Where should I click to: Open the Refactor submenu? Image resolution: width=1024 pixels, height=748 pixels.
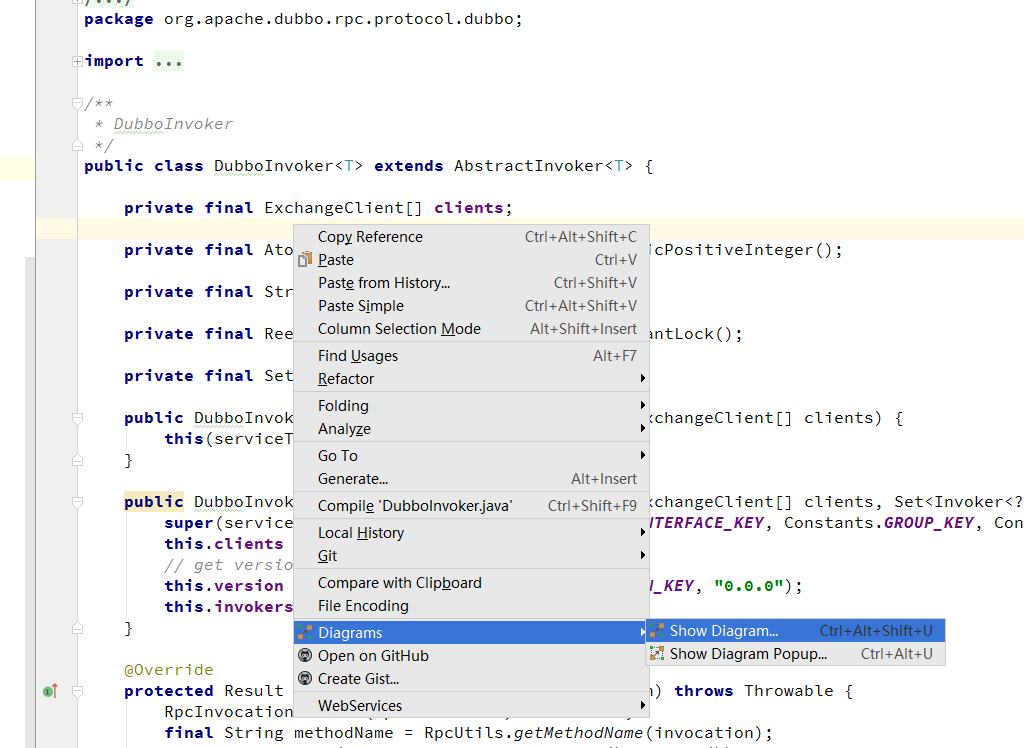click(471, 379)
